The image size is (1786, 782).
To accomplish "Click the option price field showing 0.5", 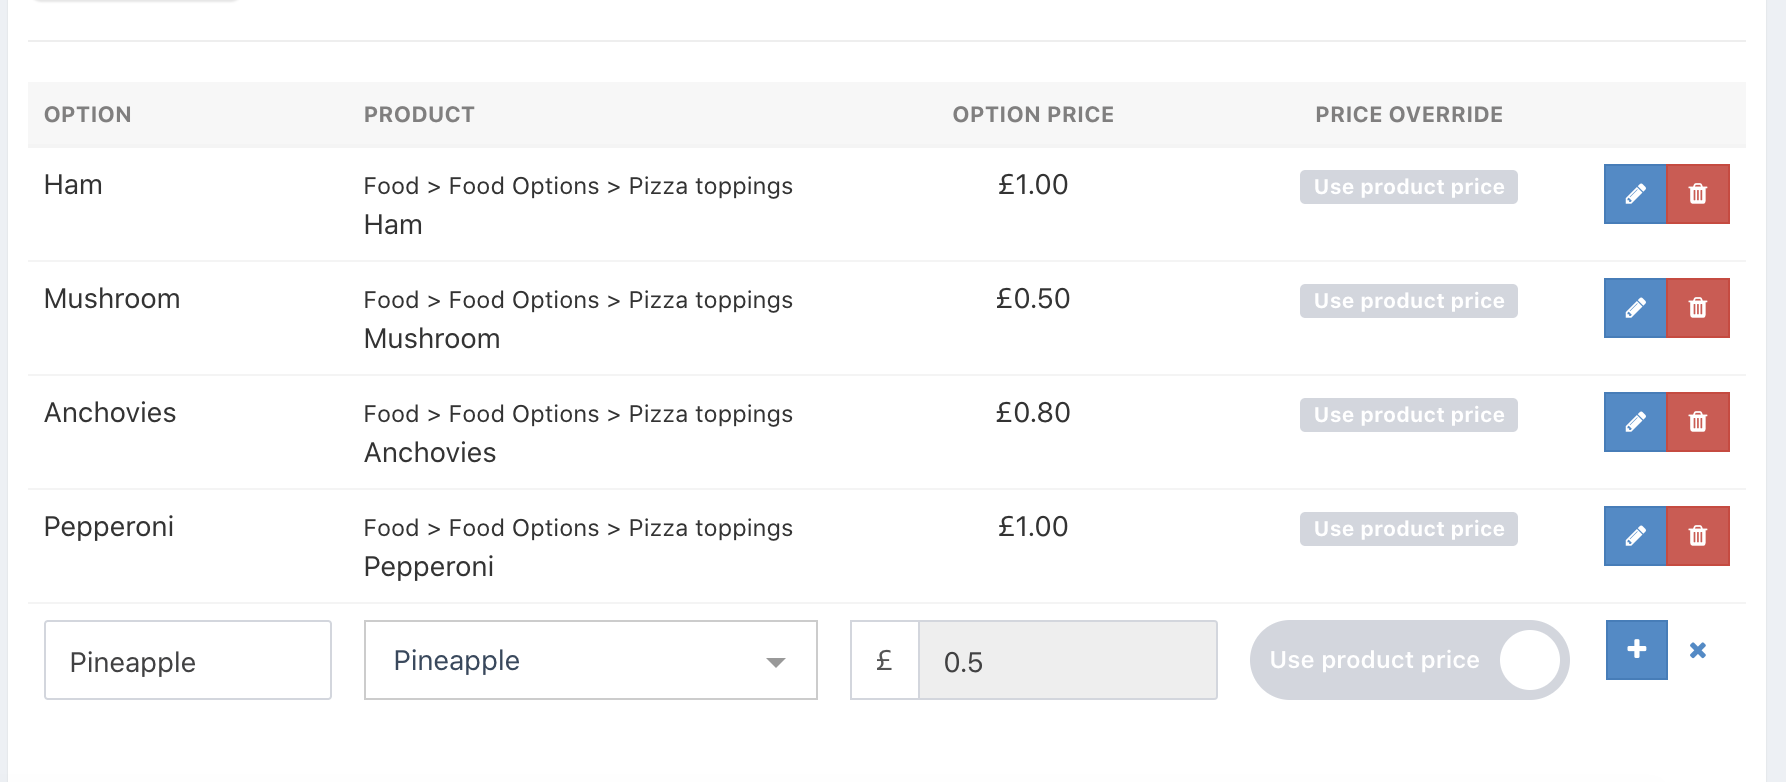I will [1067, 660].
